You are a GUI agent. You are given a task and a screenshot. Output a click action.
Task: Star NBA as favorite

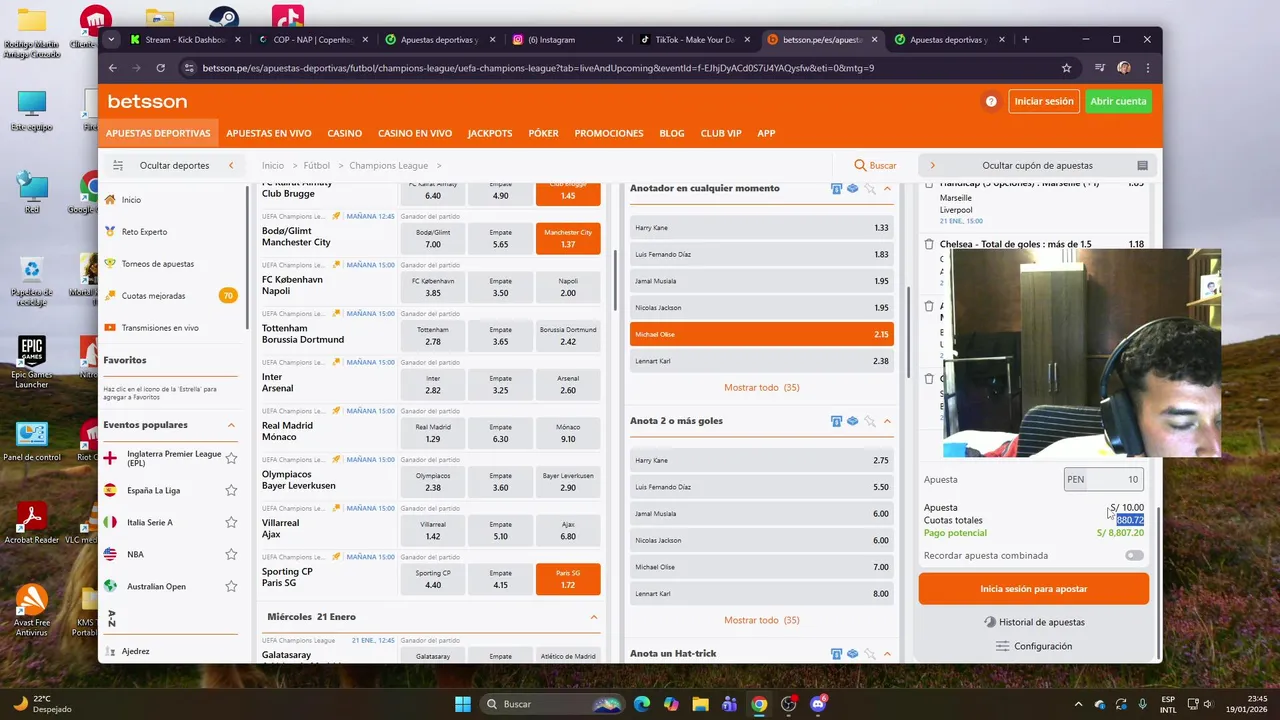(231, 554)
